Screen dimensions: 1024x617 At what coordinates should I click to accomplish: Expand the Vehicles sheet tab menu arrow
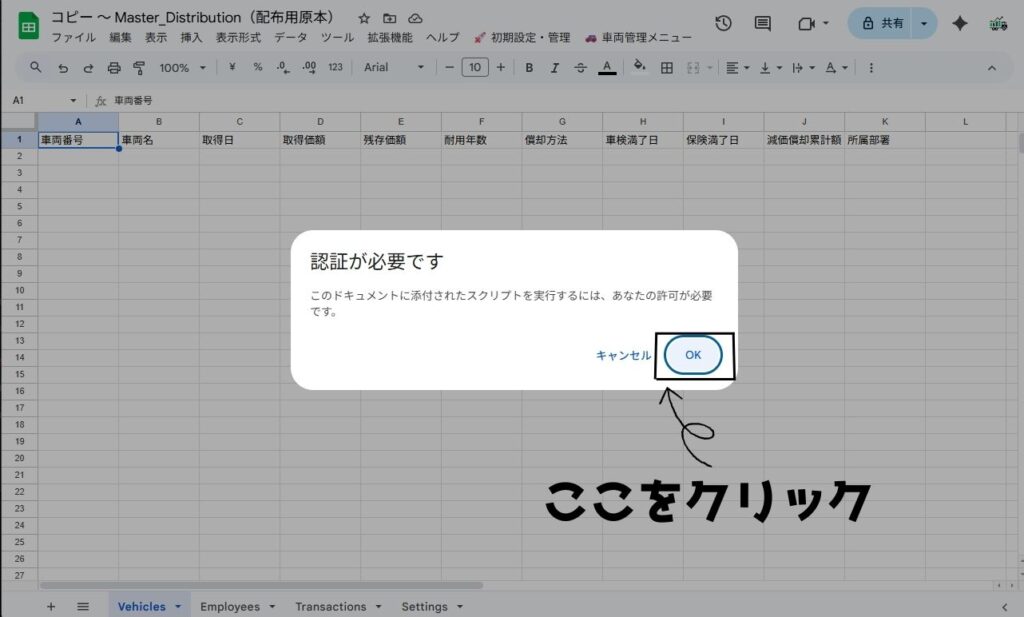[178, 607]
